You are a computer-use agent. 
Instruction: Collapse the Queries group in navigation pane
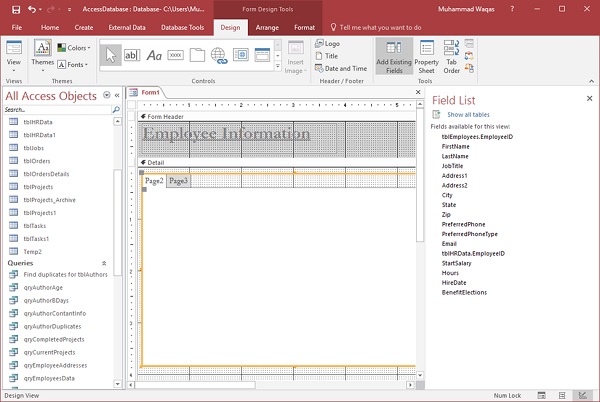(x=104, y=263)
